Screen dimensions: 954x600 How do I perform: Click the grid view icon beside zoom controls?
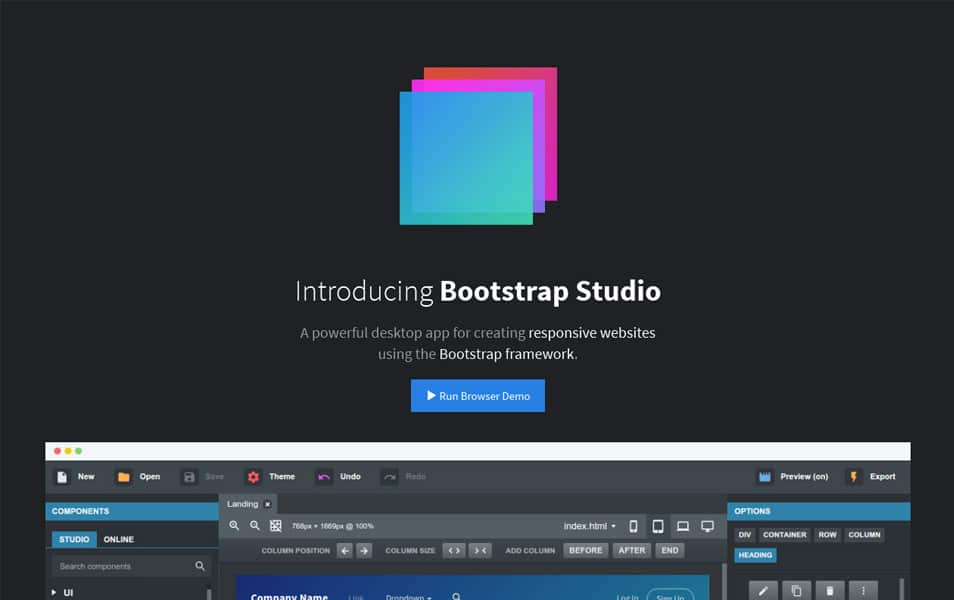pyautogui.click(x=274, y=524)
